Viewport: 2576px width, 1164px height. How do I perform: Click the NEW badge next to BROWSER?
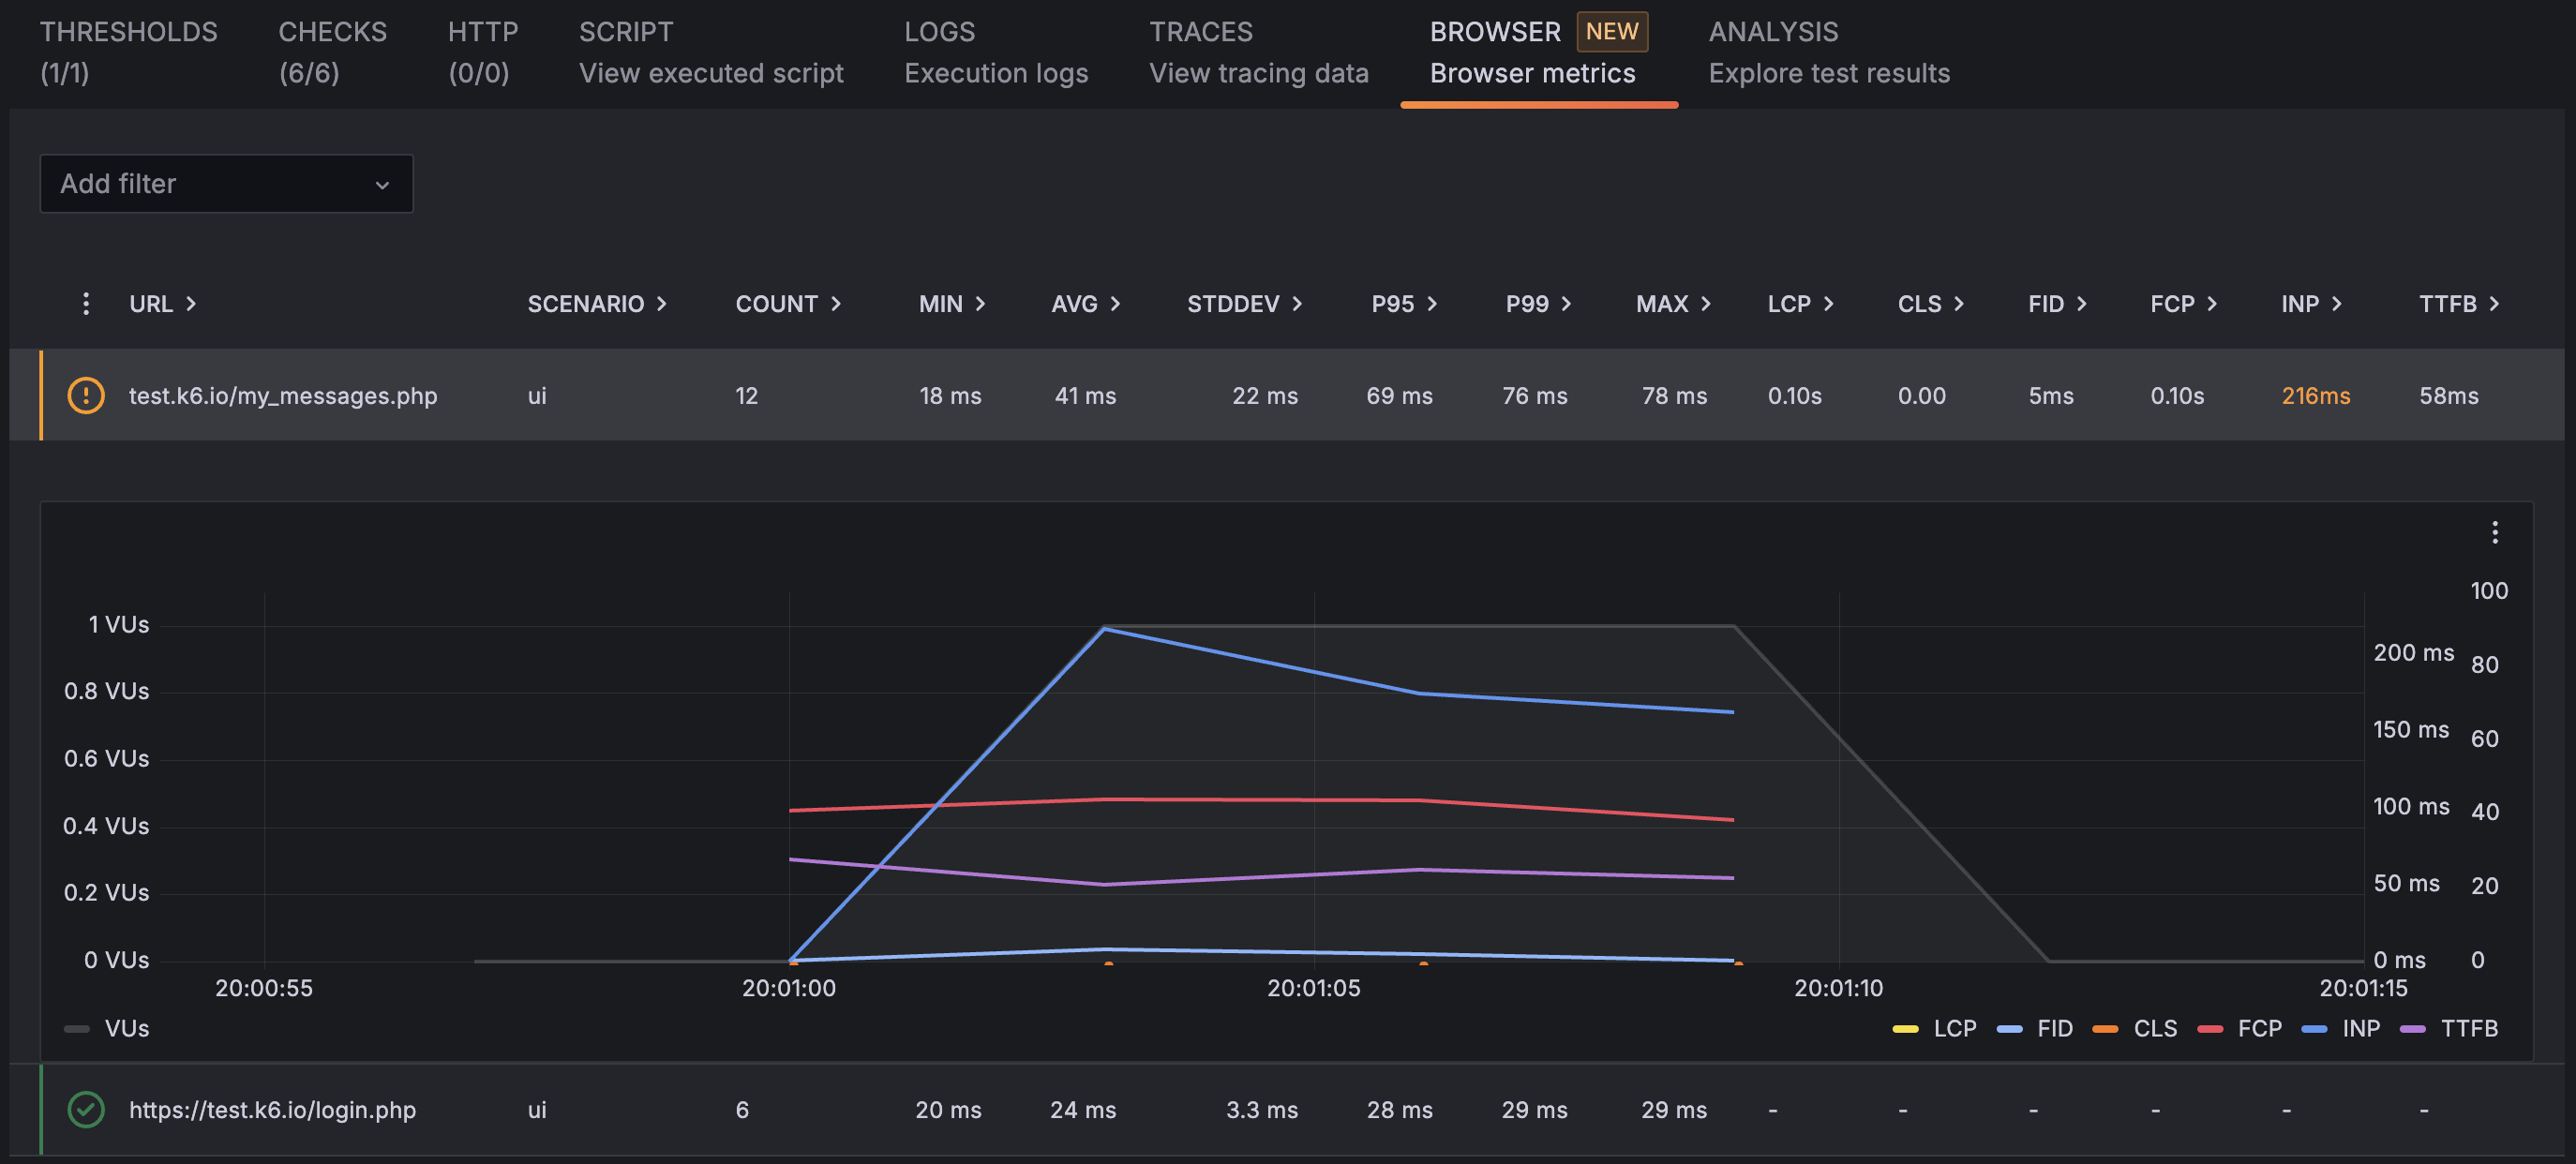(x=1611, y=31)
